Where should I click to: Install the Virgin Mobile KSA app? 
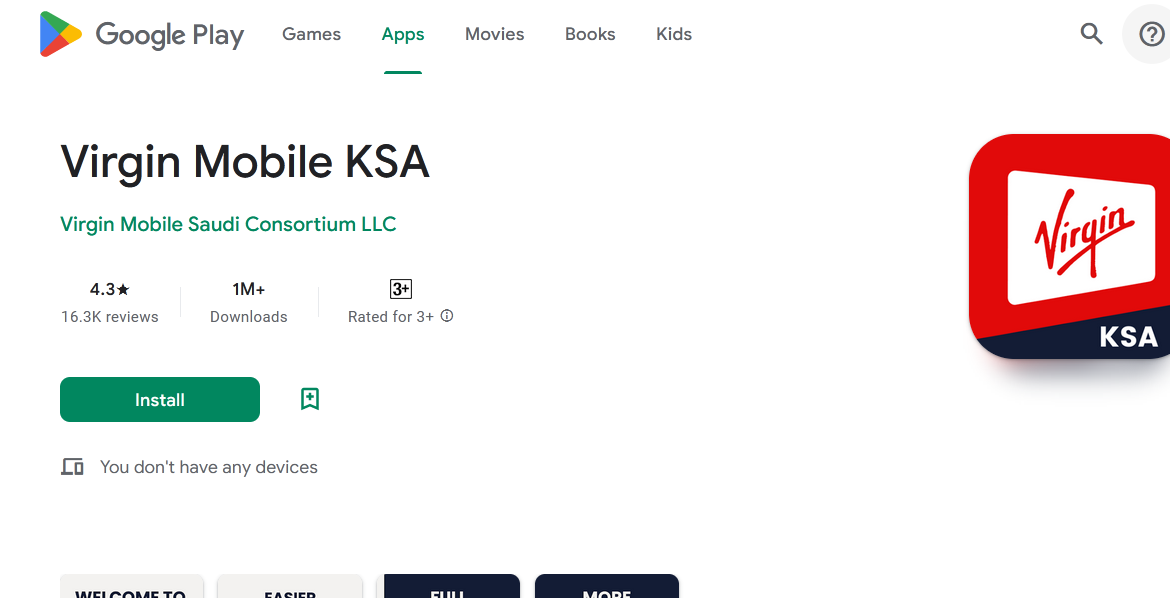point(160,399)
